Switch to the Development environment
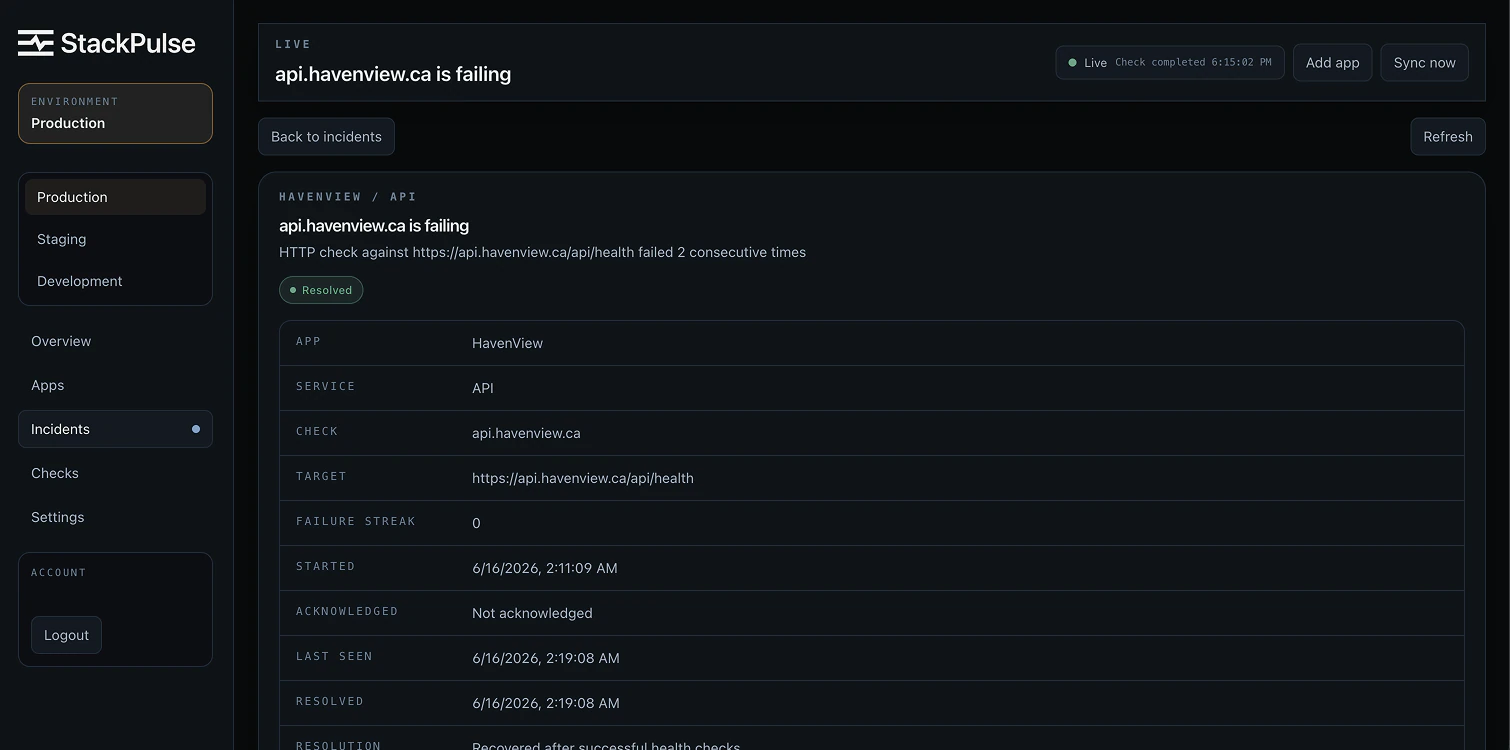This screenshot has width=1510, height=750. pyautogui.click(x=115, y=281)
